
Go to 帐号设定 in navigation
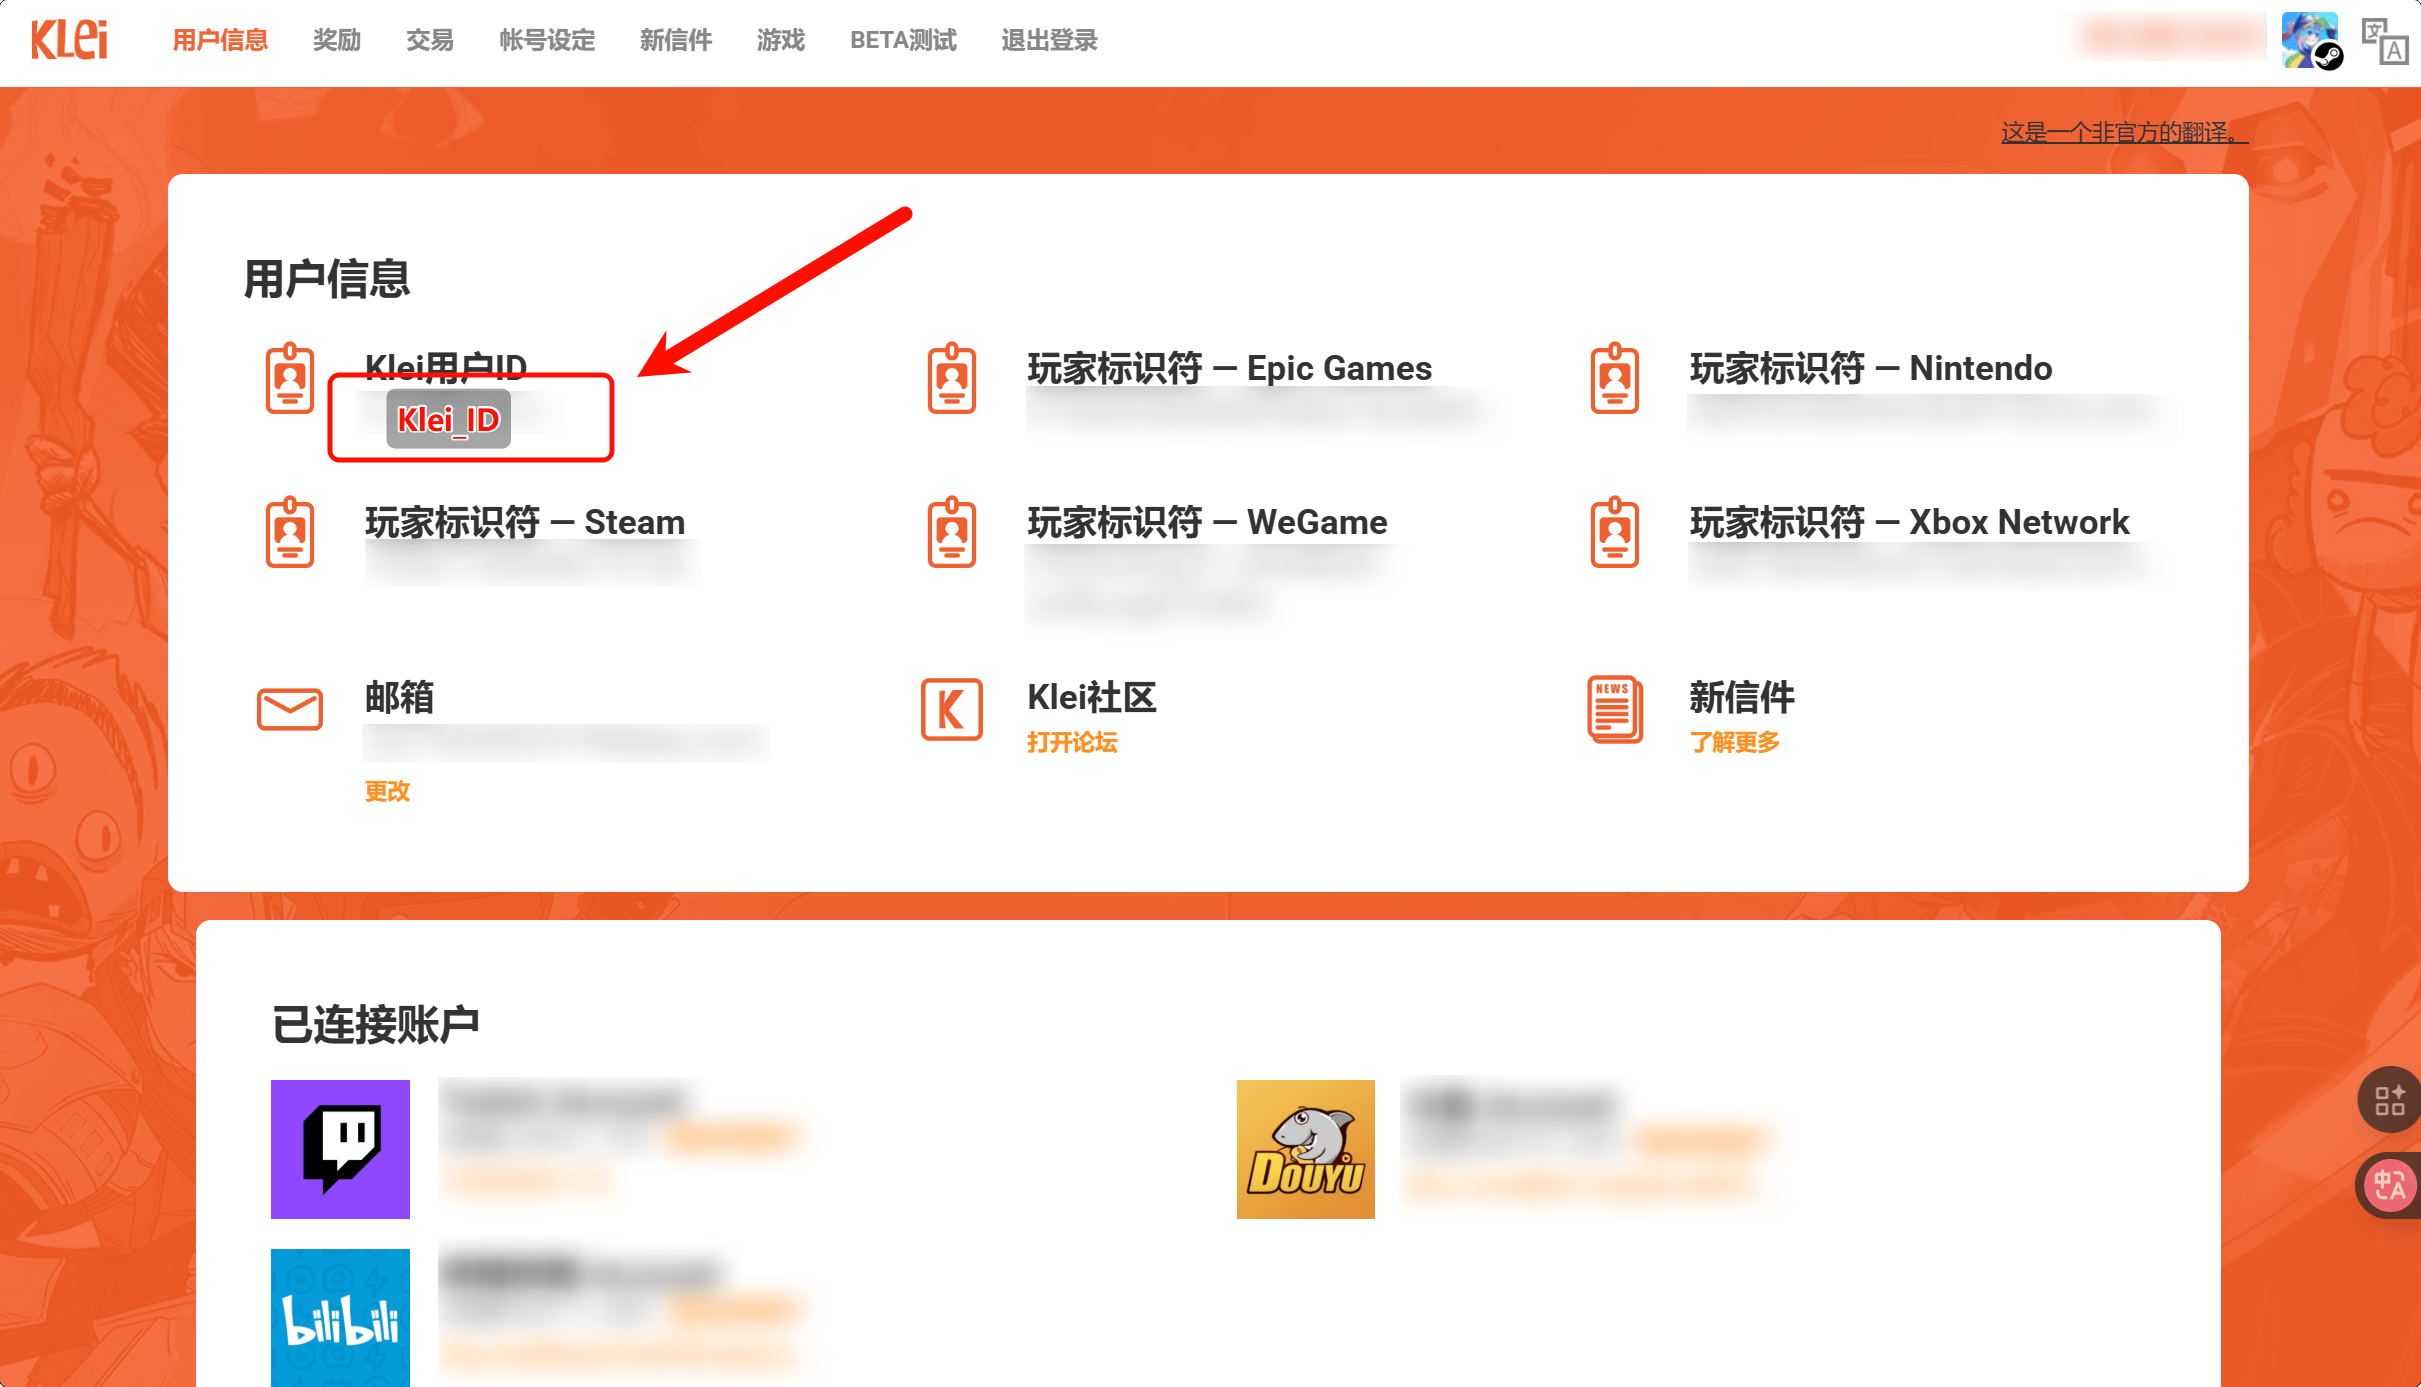point(547,40)
